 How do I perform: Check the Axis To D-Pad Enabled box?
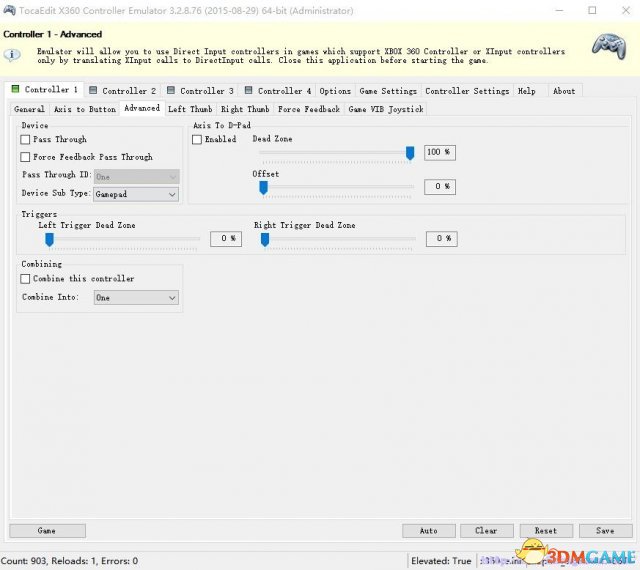pyautogui.click(x=197, y=140)
